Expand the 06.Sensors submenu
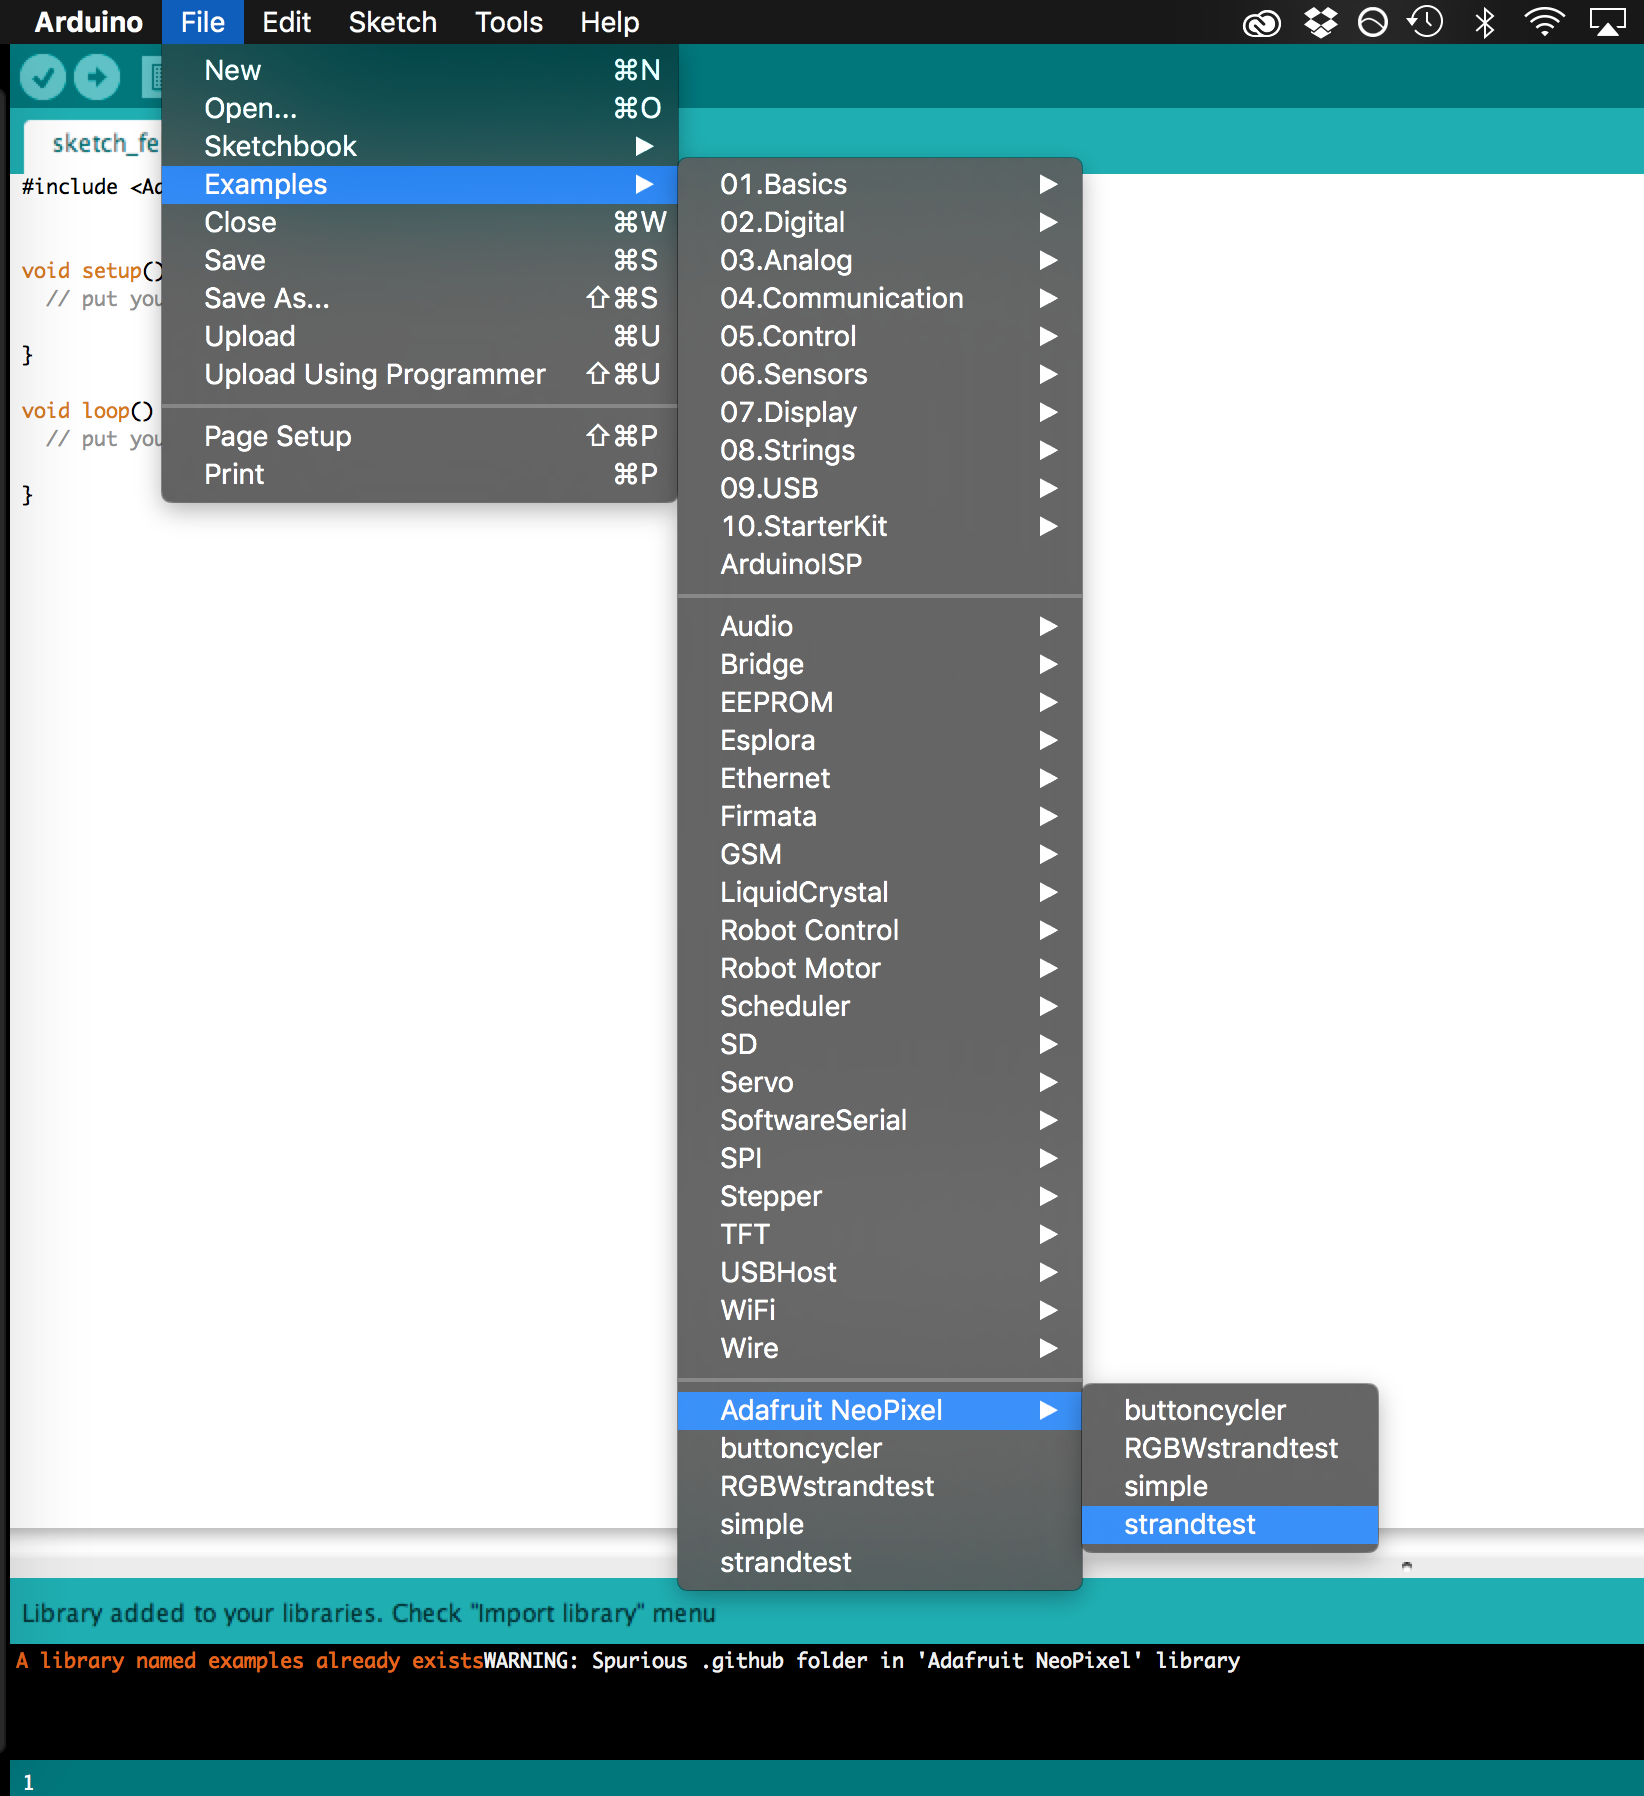 (880, 374)
